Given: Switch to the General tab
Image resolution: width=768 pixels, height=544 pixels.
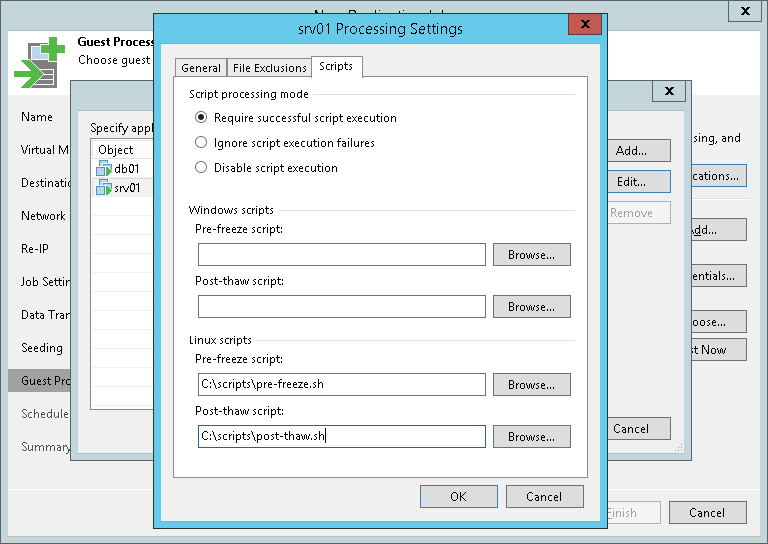Looking at the screenshot, I should coord(201,68).
